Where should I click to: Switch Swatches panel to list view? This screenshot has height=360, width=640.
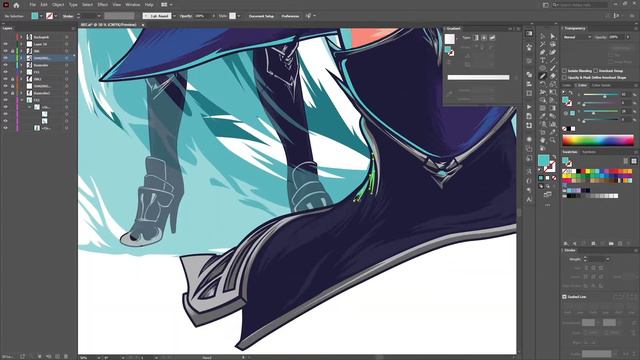pyautogui.click(x=626, y=161)
